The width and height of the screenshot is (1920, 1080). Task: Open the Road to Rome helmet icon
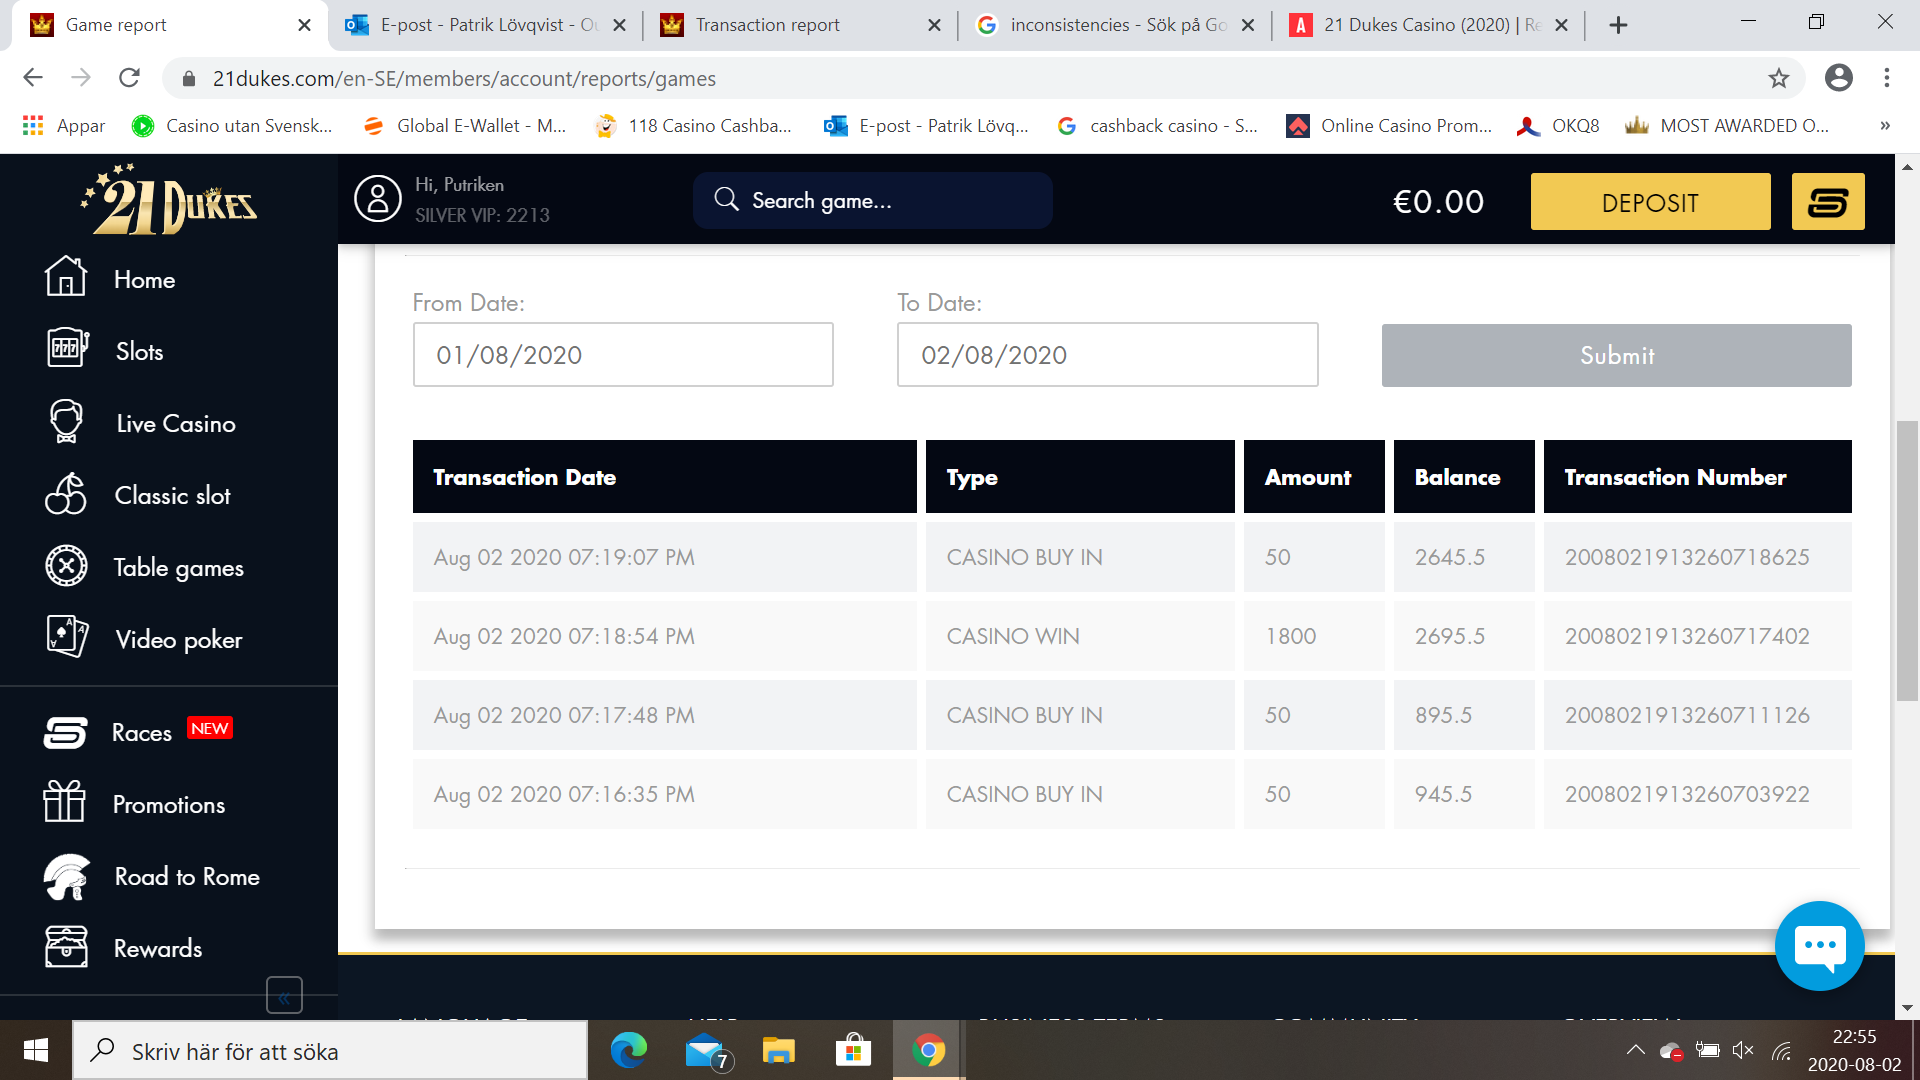(66, 876)
